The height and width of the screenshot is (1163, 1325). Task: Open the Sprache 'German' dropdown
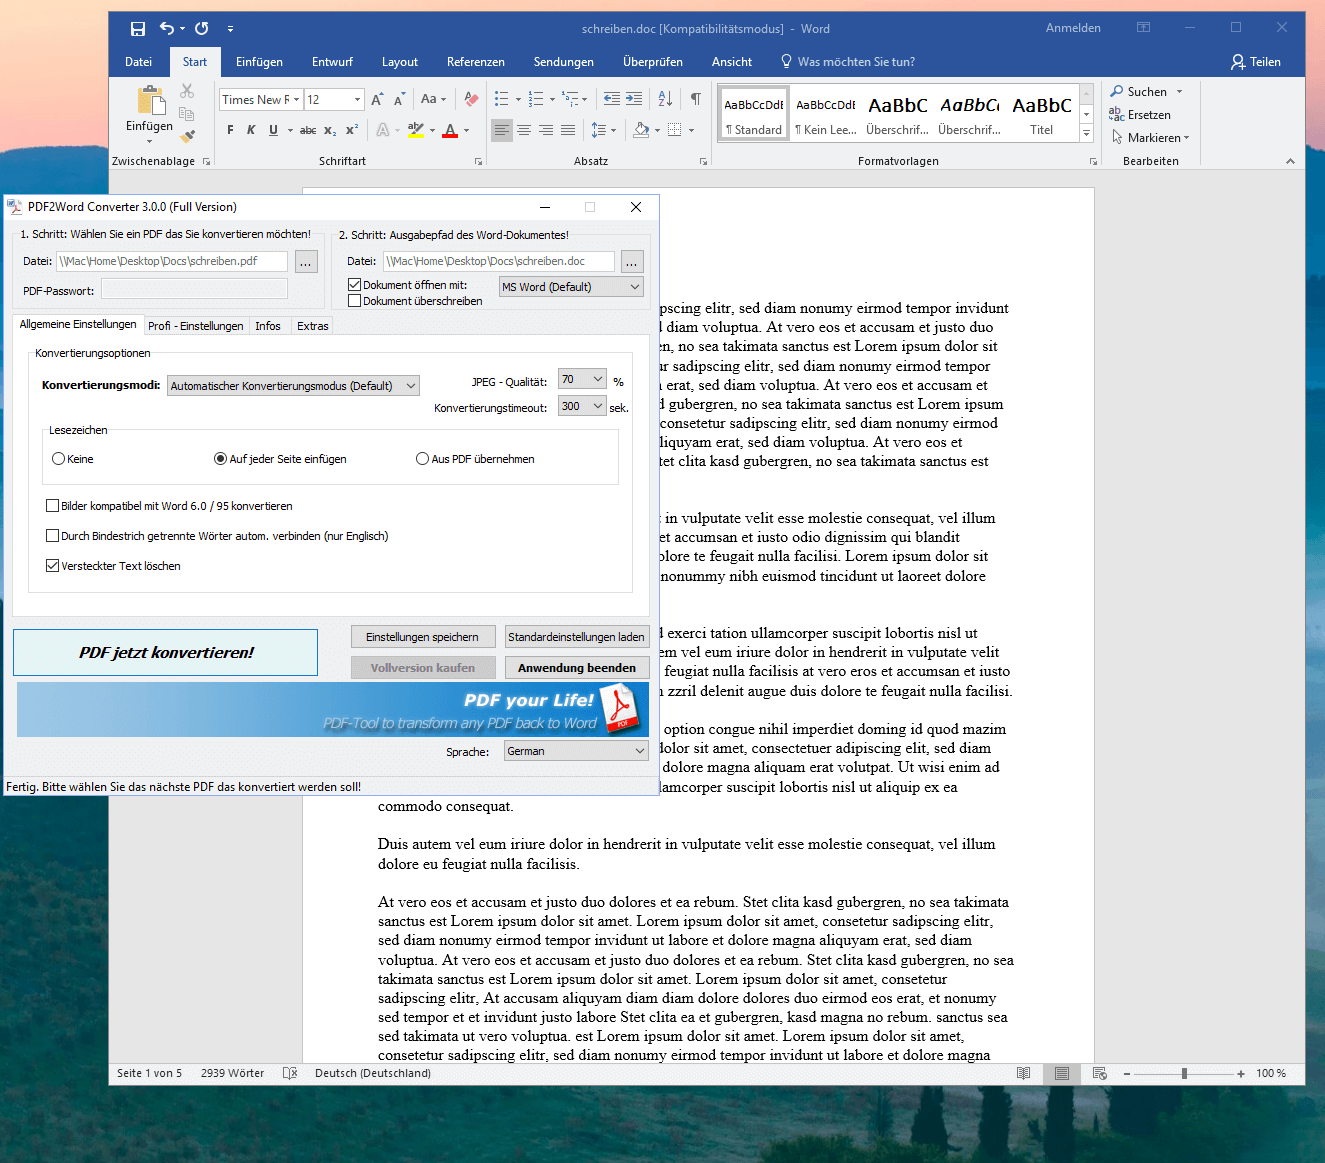[x=576, y=751]
